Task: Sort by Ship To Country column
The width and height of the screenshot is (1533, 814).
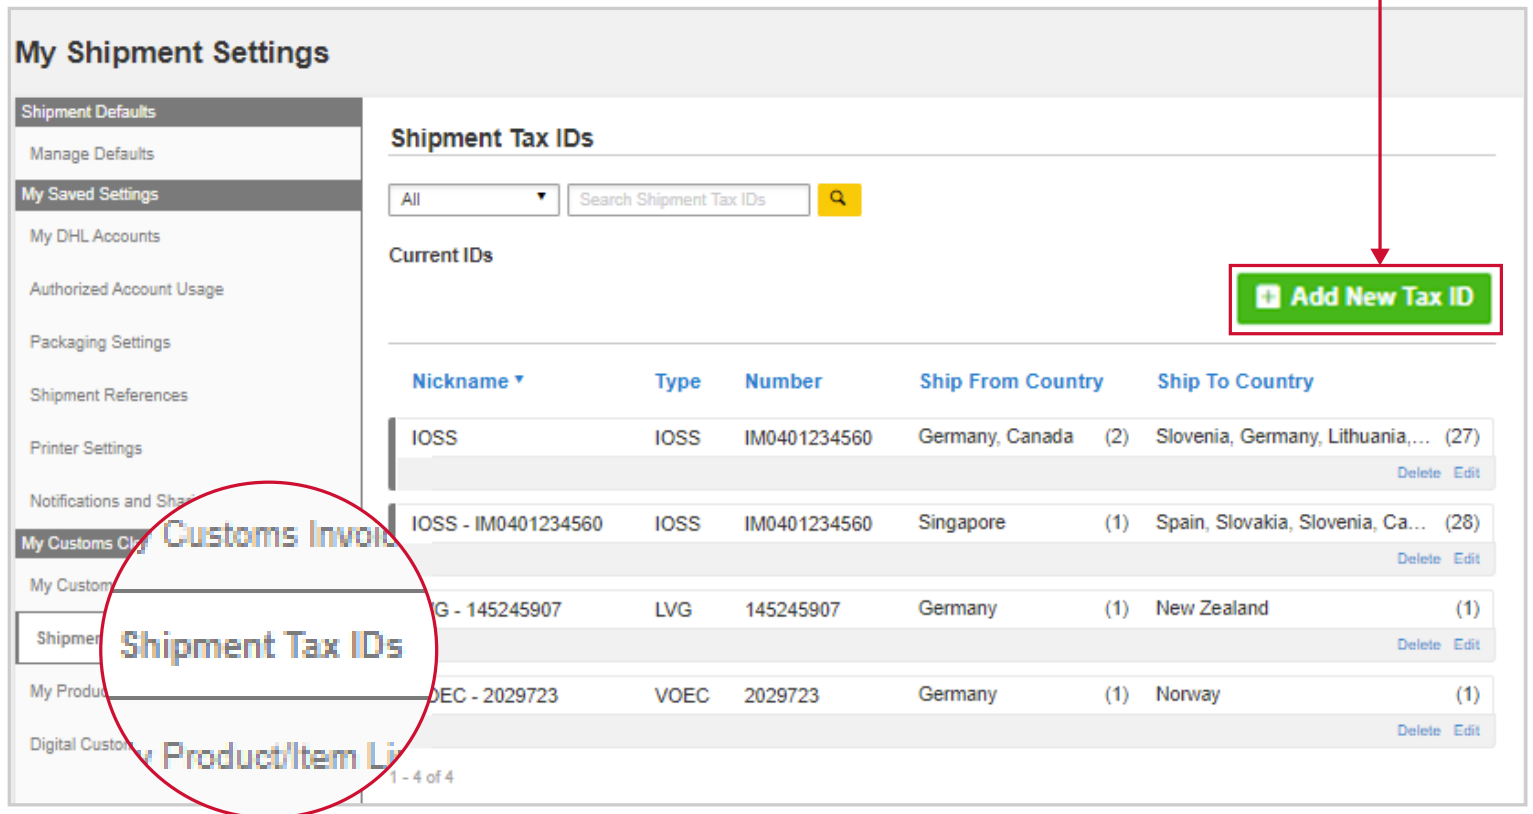Action: click(x=1234, y=381)
